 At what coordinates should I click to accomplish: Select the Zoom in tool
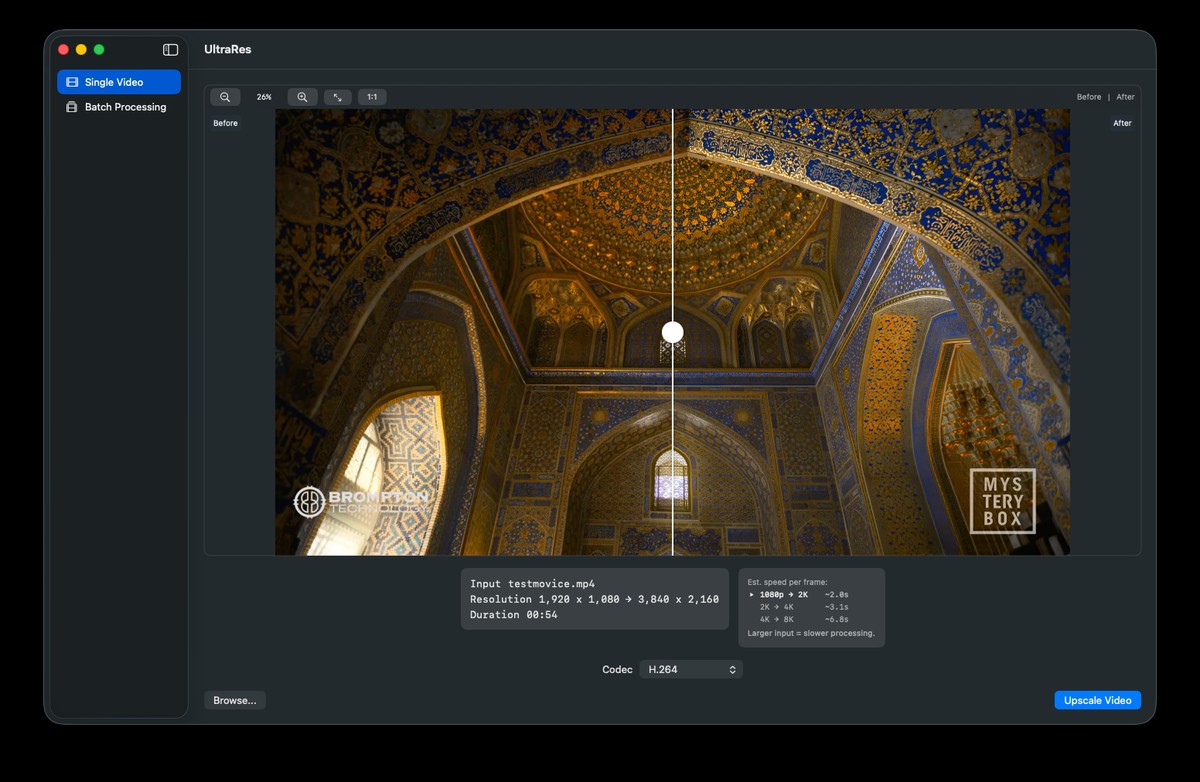302,96
